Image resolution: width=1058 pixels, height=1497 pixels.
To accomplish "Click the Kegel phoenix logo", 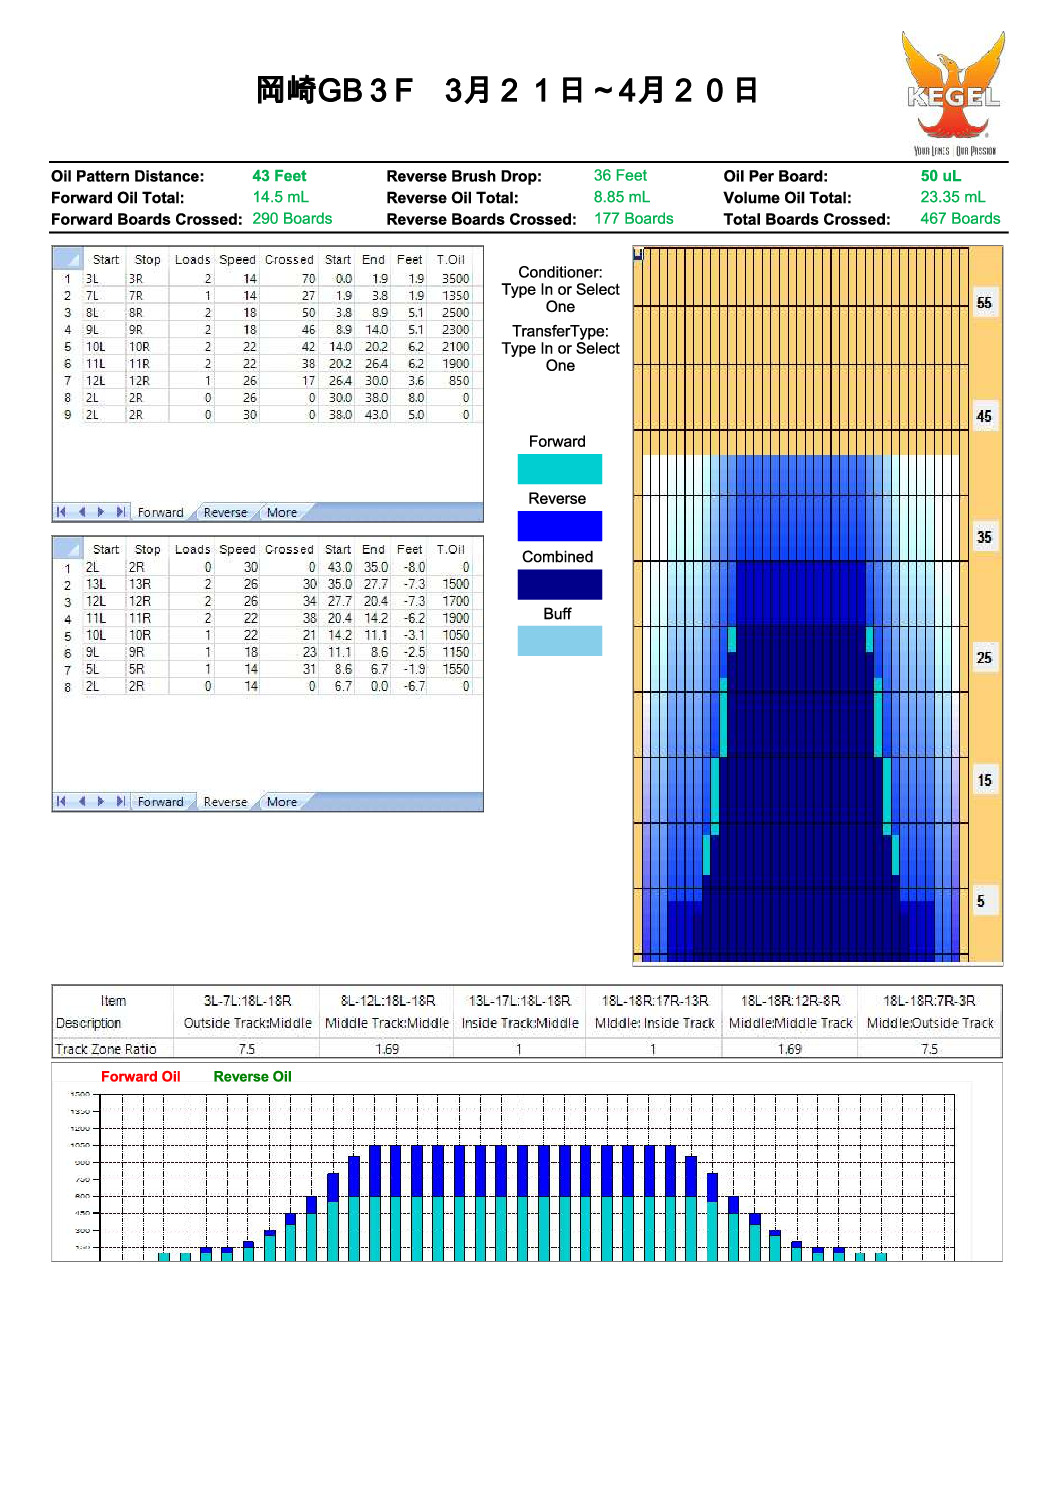I will [x=953, y=92].
